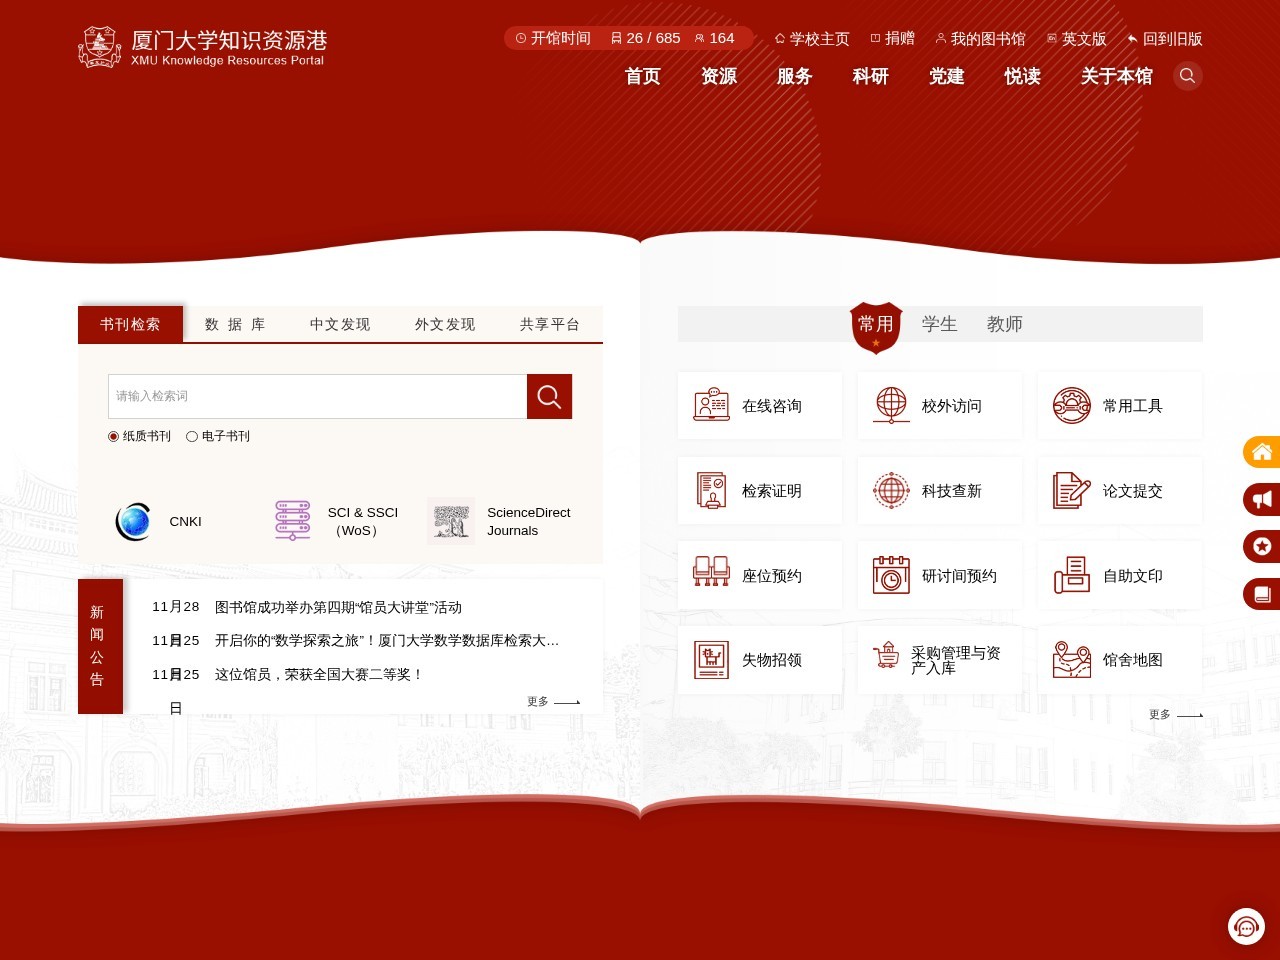Open the search magnifier in the navigation bar

(x=1188, y=75)
